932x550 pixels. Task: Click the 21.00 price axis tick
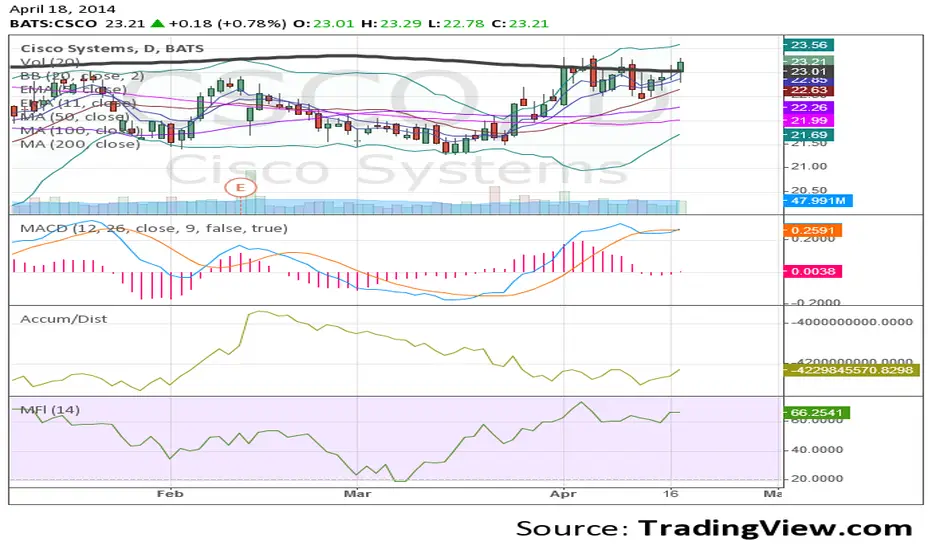tap(809, 166)
